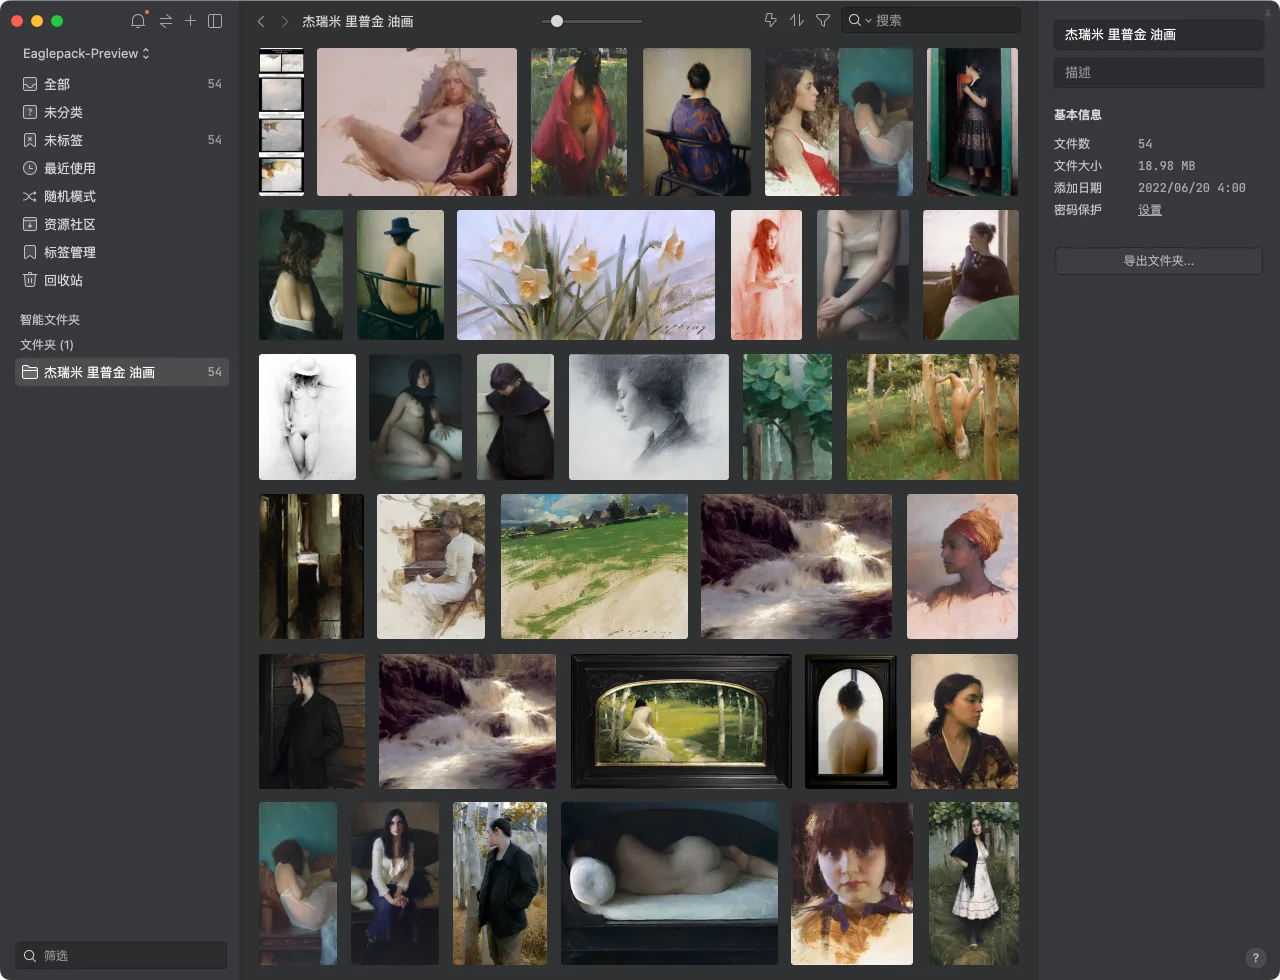Select the charcoal profile portrait thumbnail
Image resolution: width=1280 pixels, height=980 pixels.
(x=648, y=417)
